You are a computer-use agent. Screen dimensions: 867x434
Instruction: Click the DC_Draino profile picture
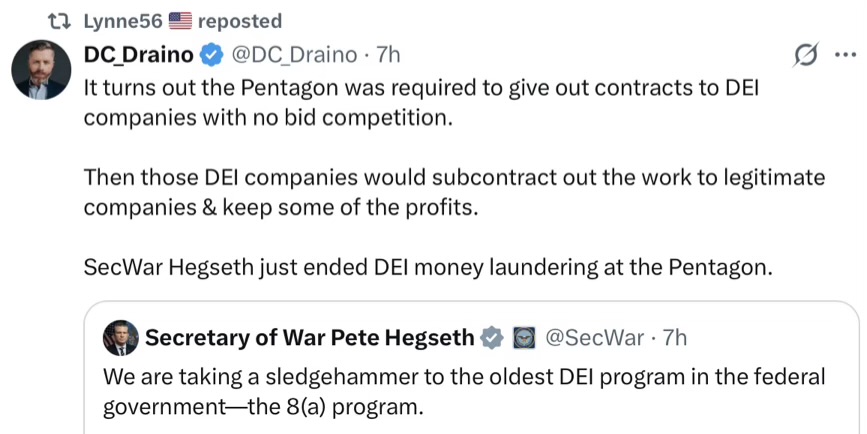[40, 72]
